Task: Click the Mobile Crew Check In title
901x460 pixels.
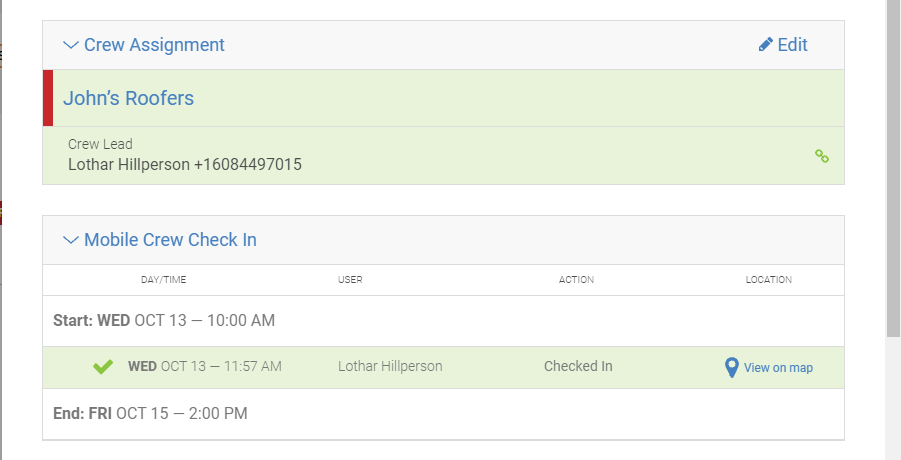Action: pos(170,240)
